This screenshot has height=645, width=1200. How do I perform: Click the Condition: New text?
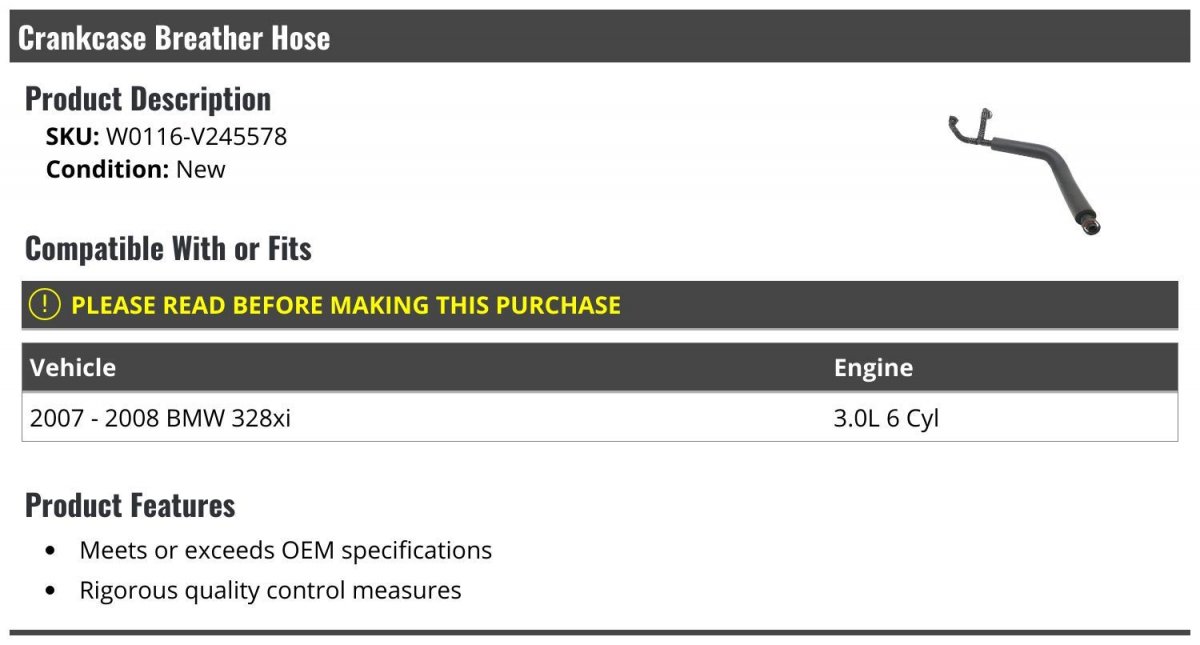pos(136,169)
